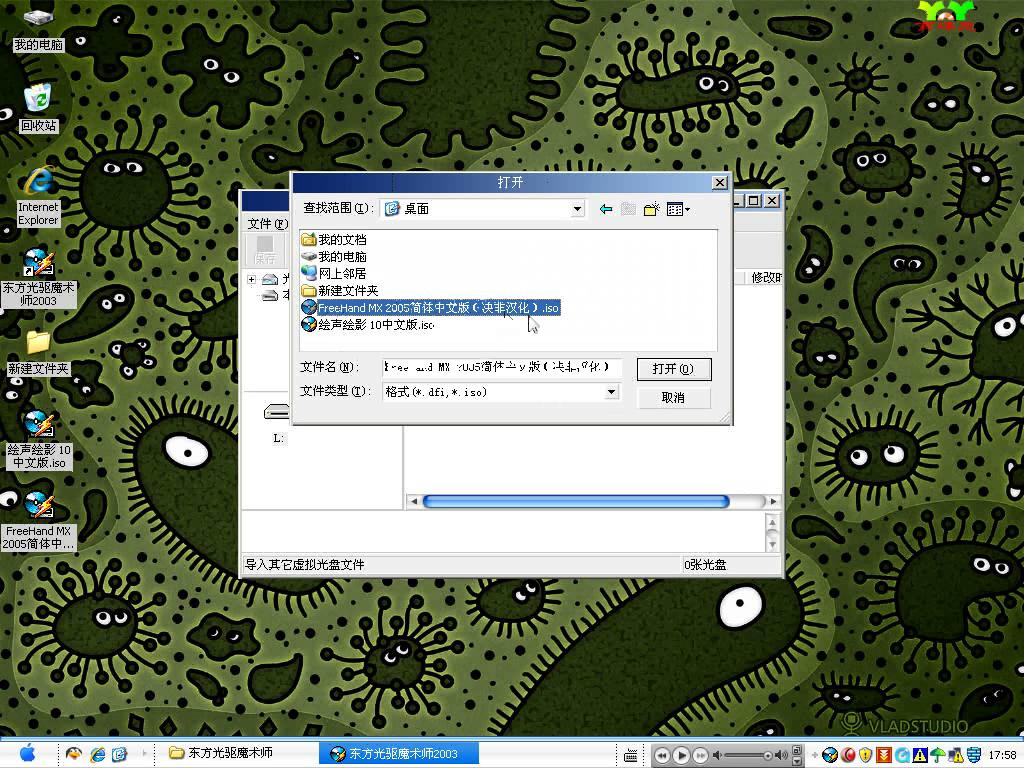The image size is (1024, 768).
Task: Click the yellow shield tray icon
Action: click(x=866, y=756)
